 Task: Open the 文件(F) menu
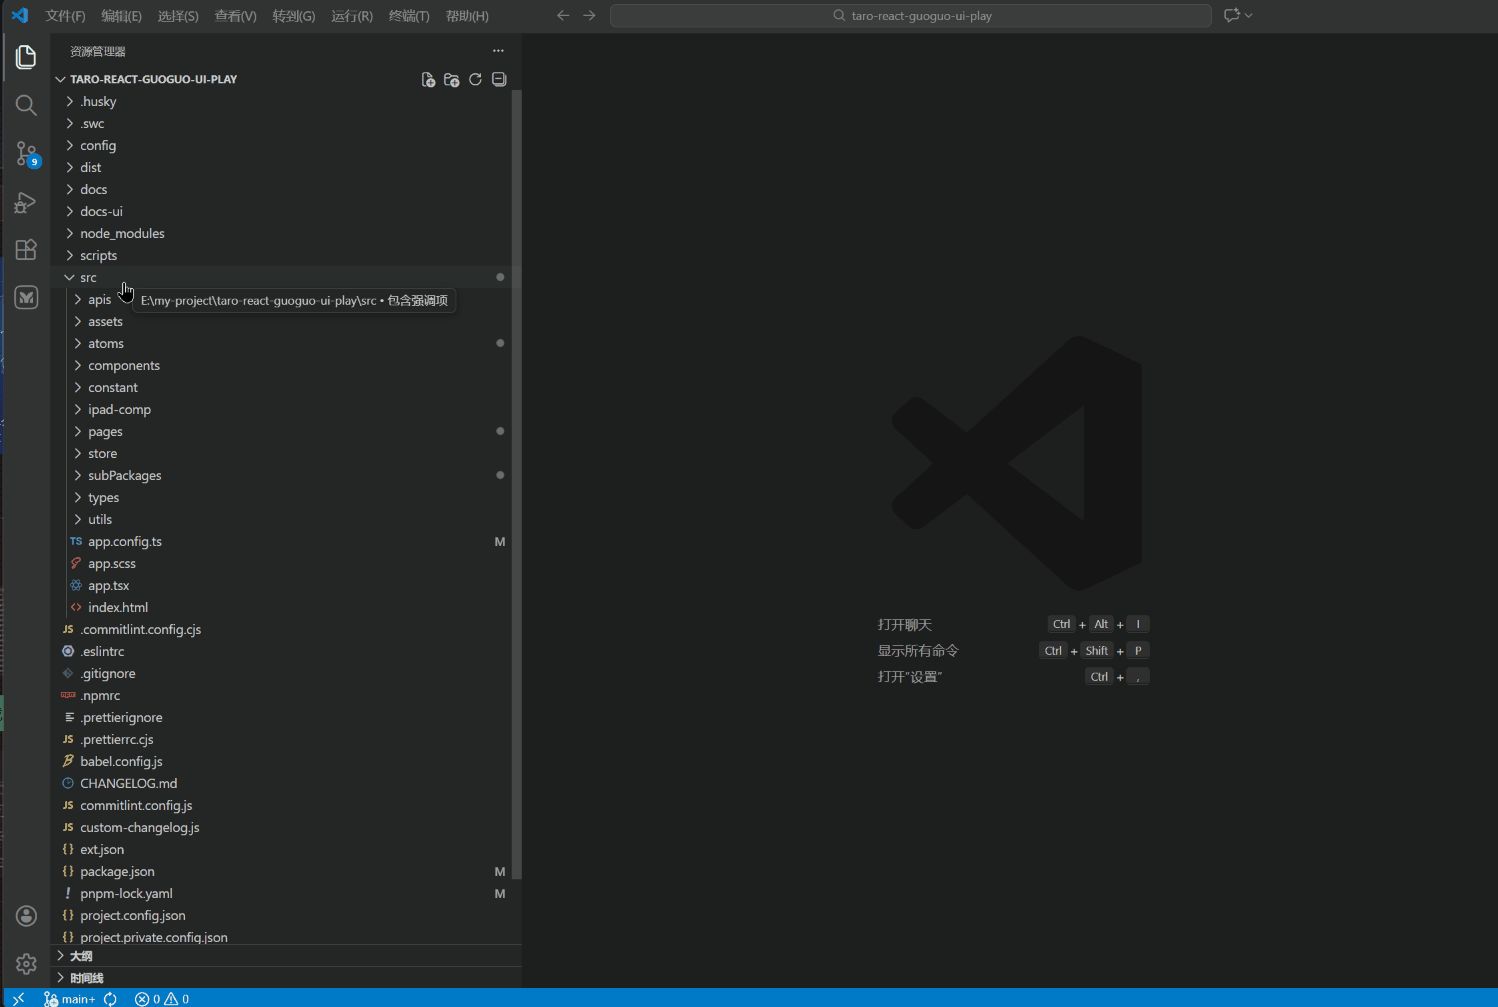(65, 16)
